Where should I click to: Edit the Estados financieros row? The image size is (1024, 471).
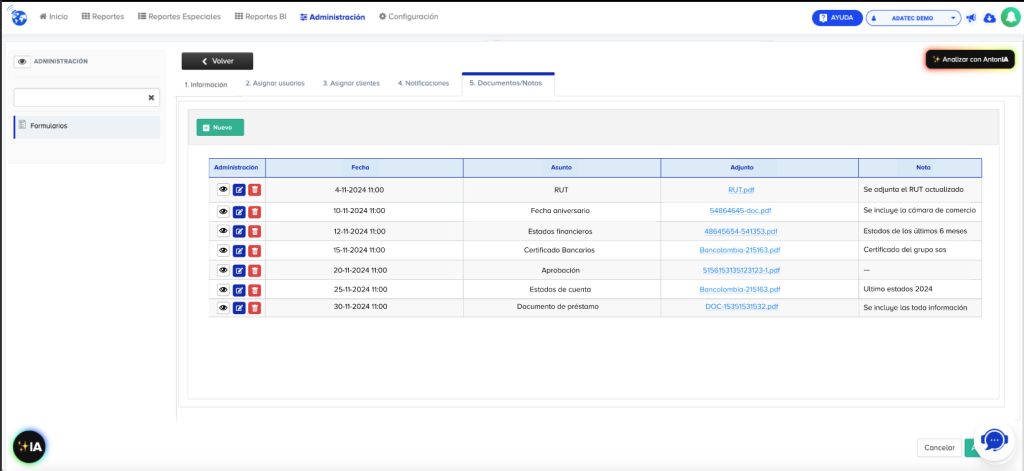tap(239, 231)
